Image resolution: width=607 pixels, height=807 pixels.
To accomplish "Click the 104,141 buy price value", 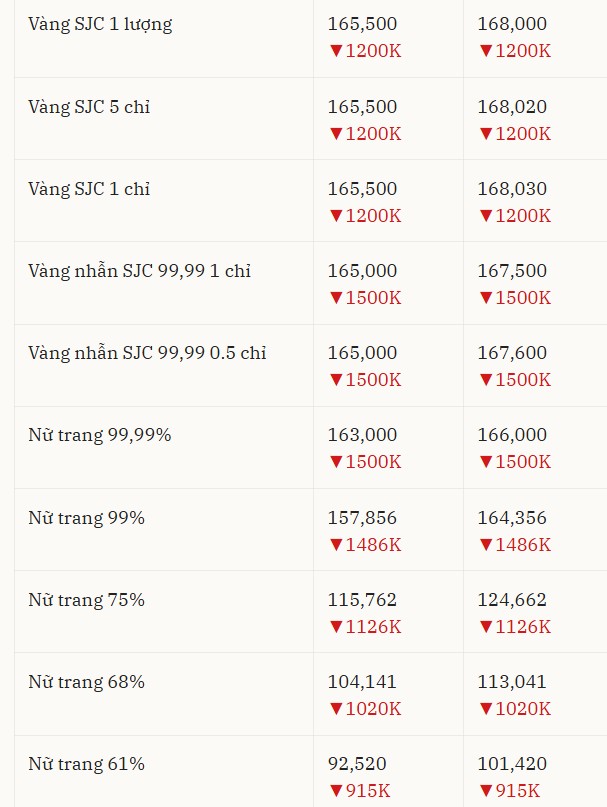I will pyautogui.click(x=362, y=682).
